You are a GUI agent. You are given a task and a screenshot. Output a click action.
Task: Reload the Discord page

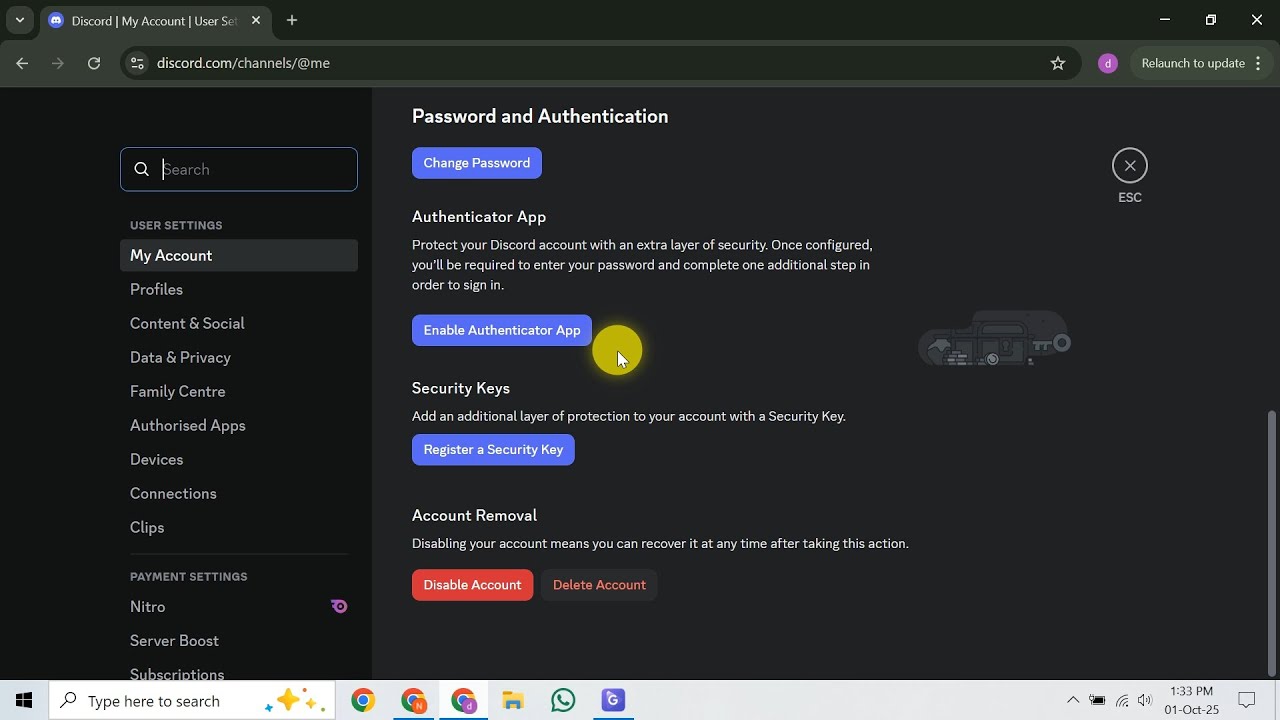(x=94, y=63)
